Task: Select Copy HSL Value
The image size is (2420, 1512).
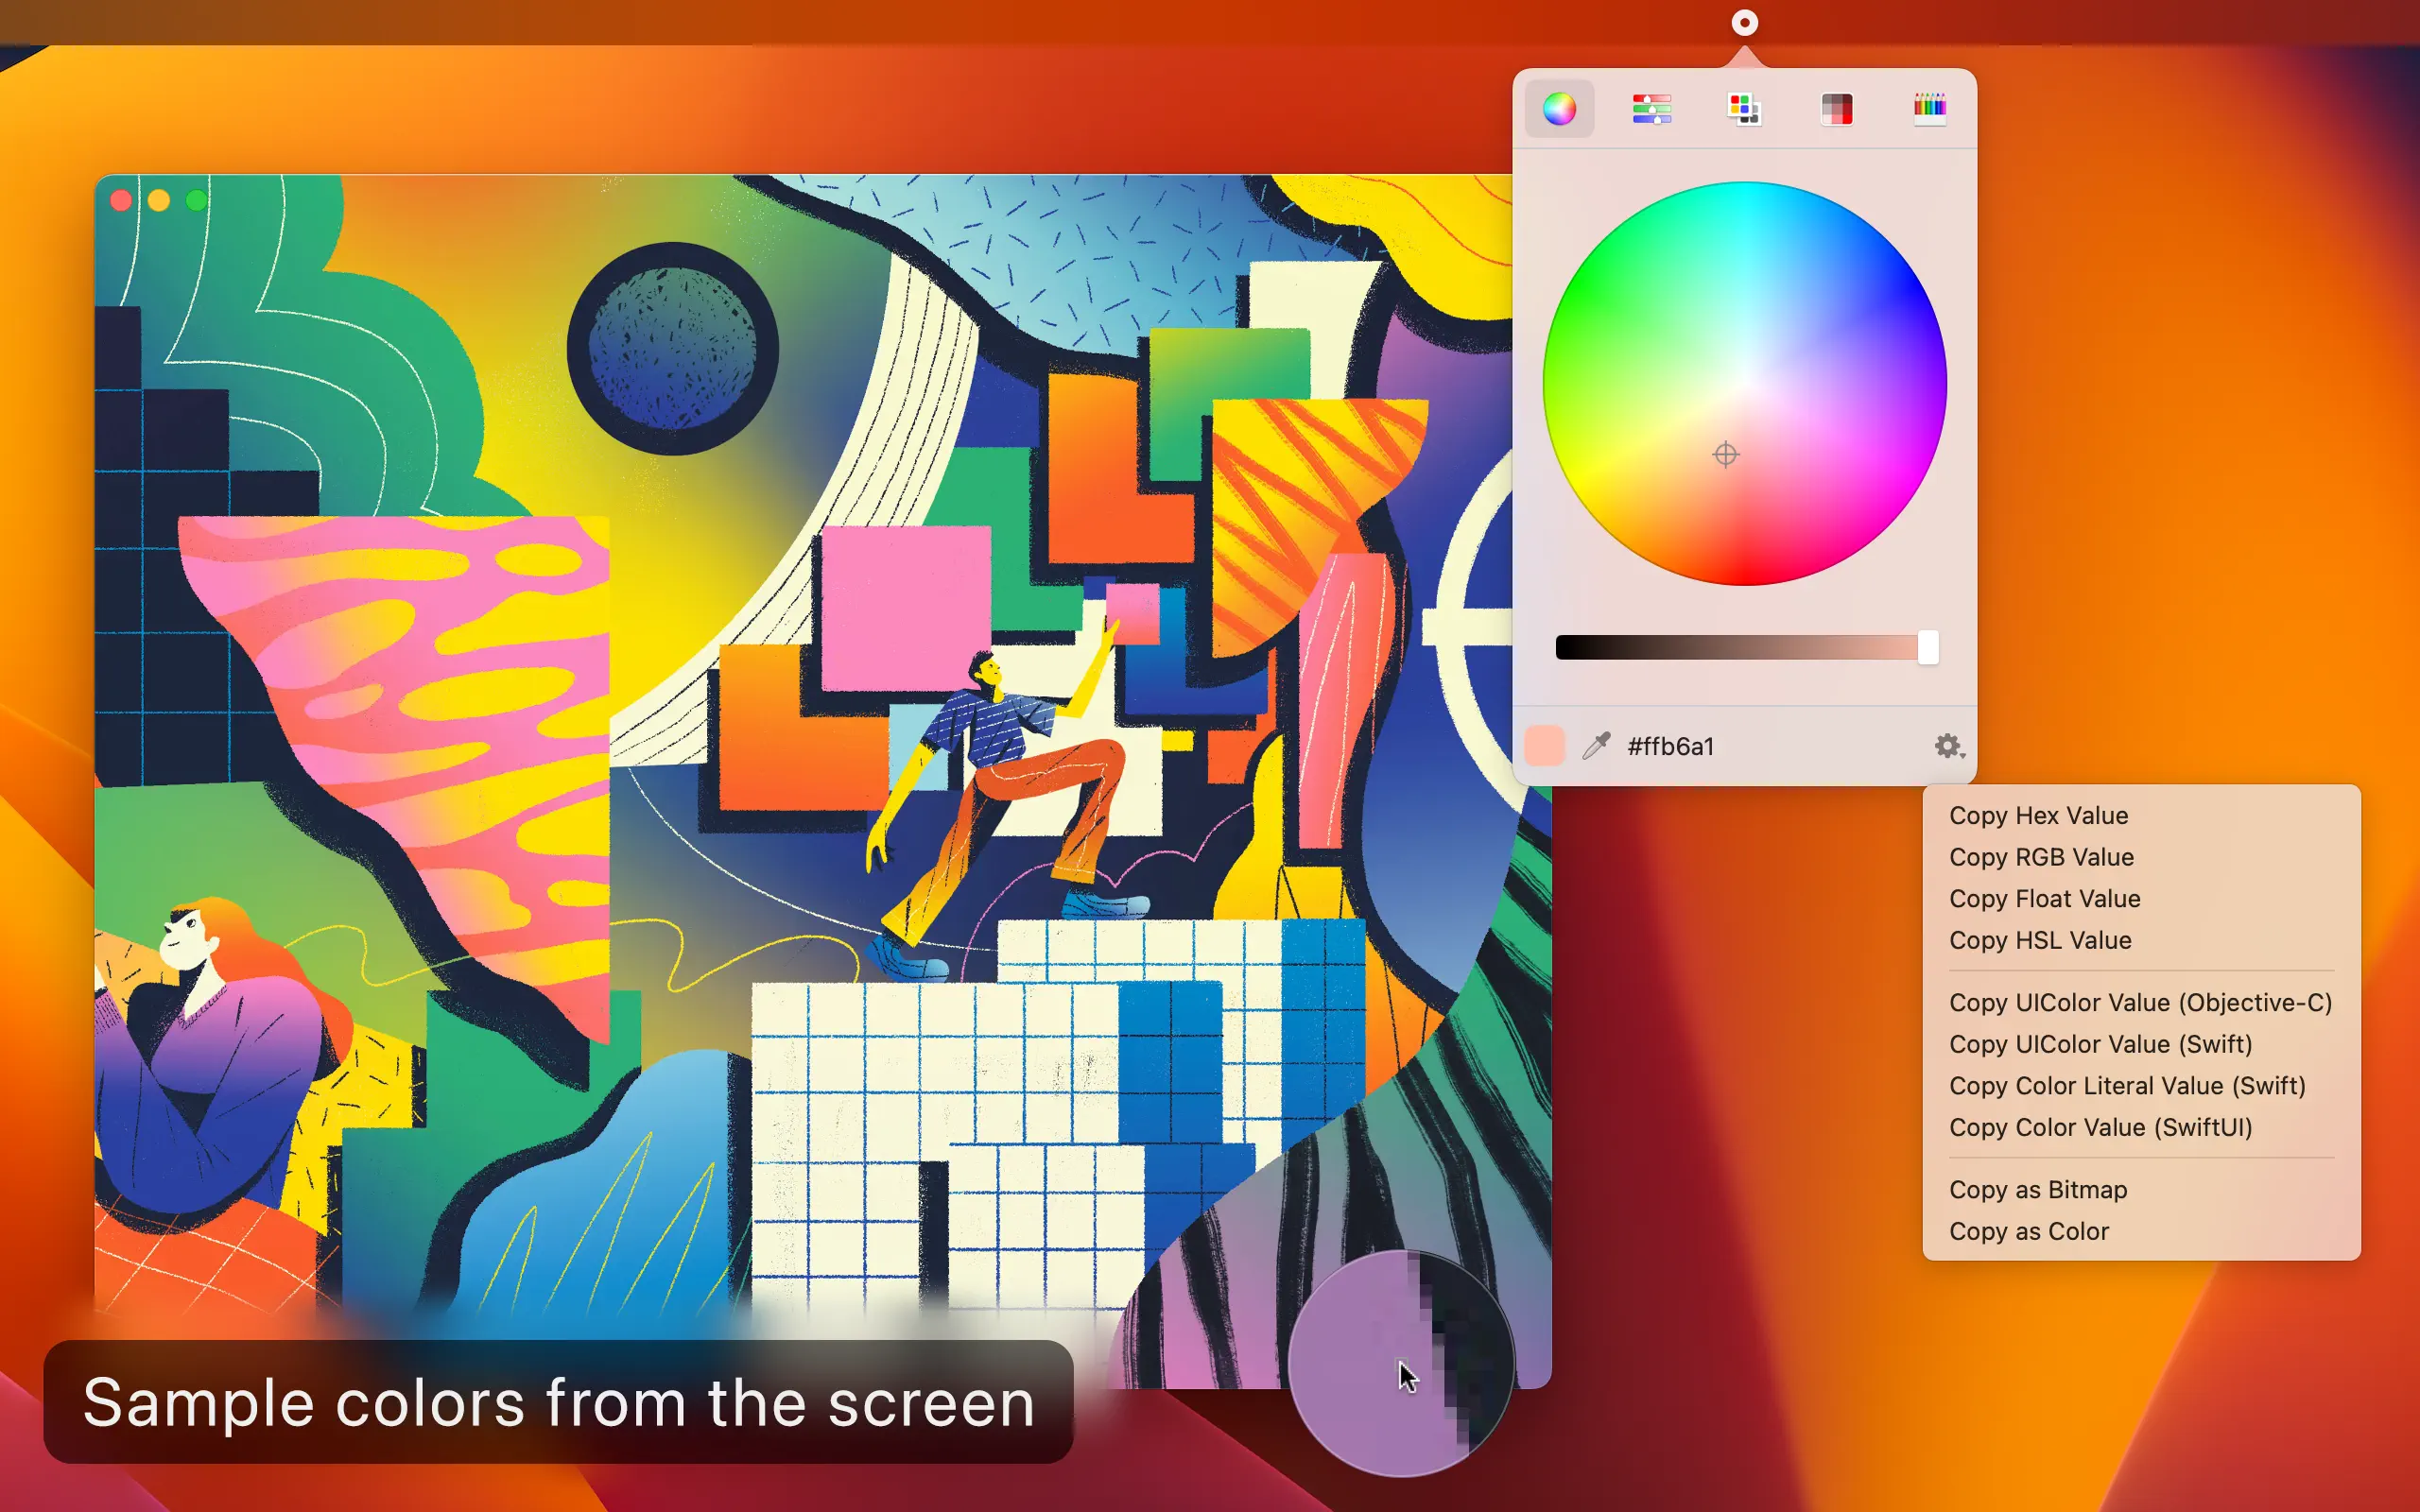Action: pyautogui.click(x=2040, y=940)
